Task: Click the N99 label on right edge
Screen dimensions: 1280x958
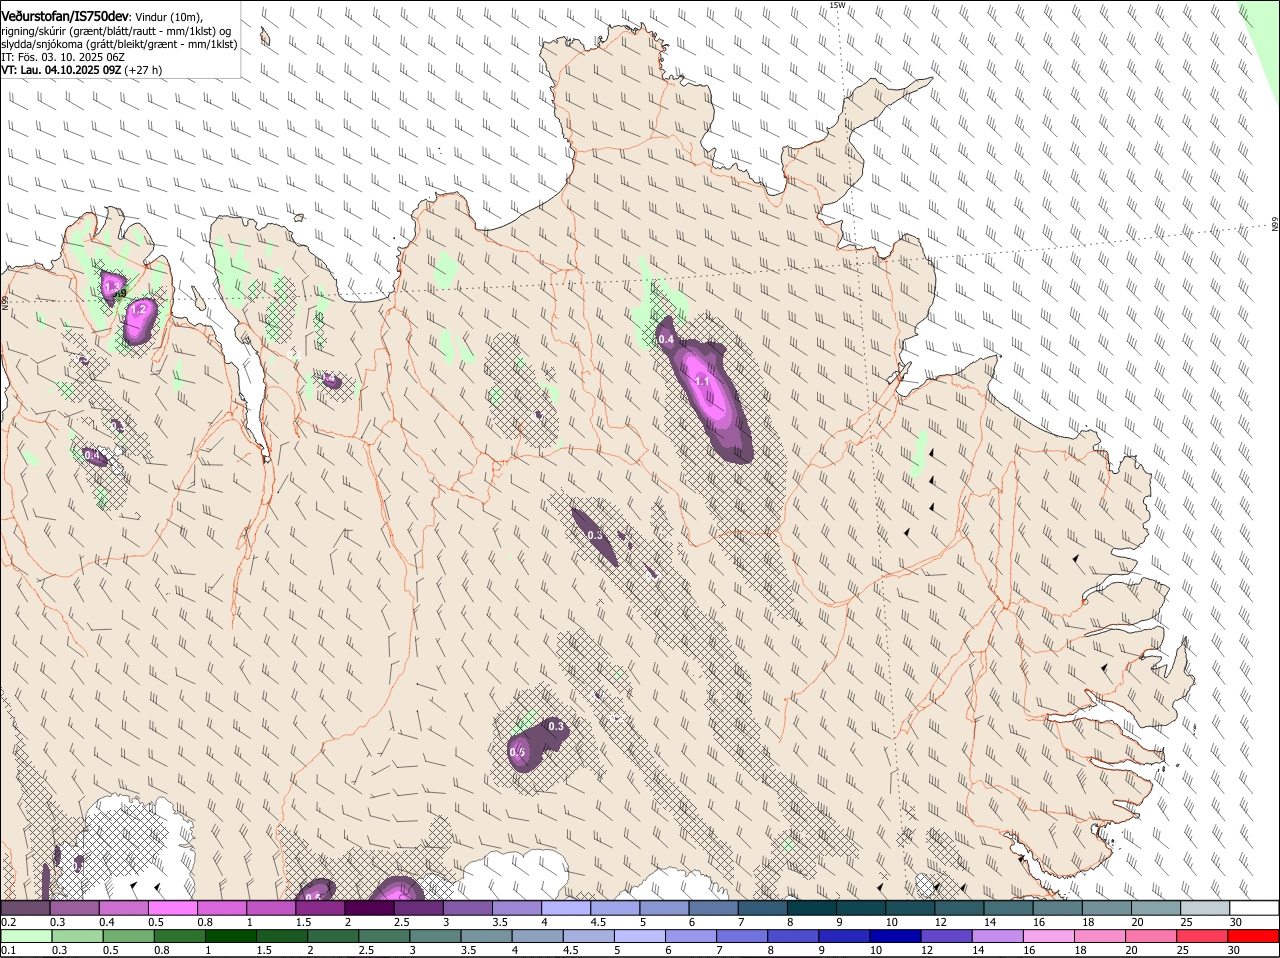Action: (x=1275, y=224)
